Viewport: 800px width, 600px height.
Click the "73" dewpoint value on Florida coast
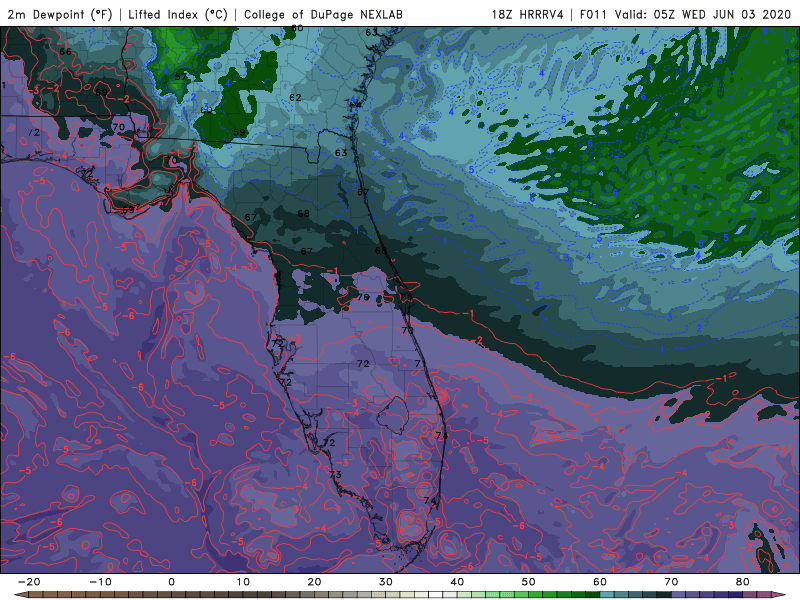click(335, 474)
